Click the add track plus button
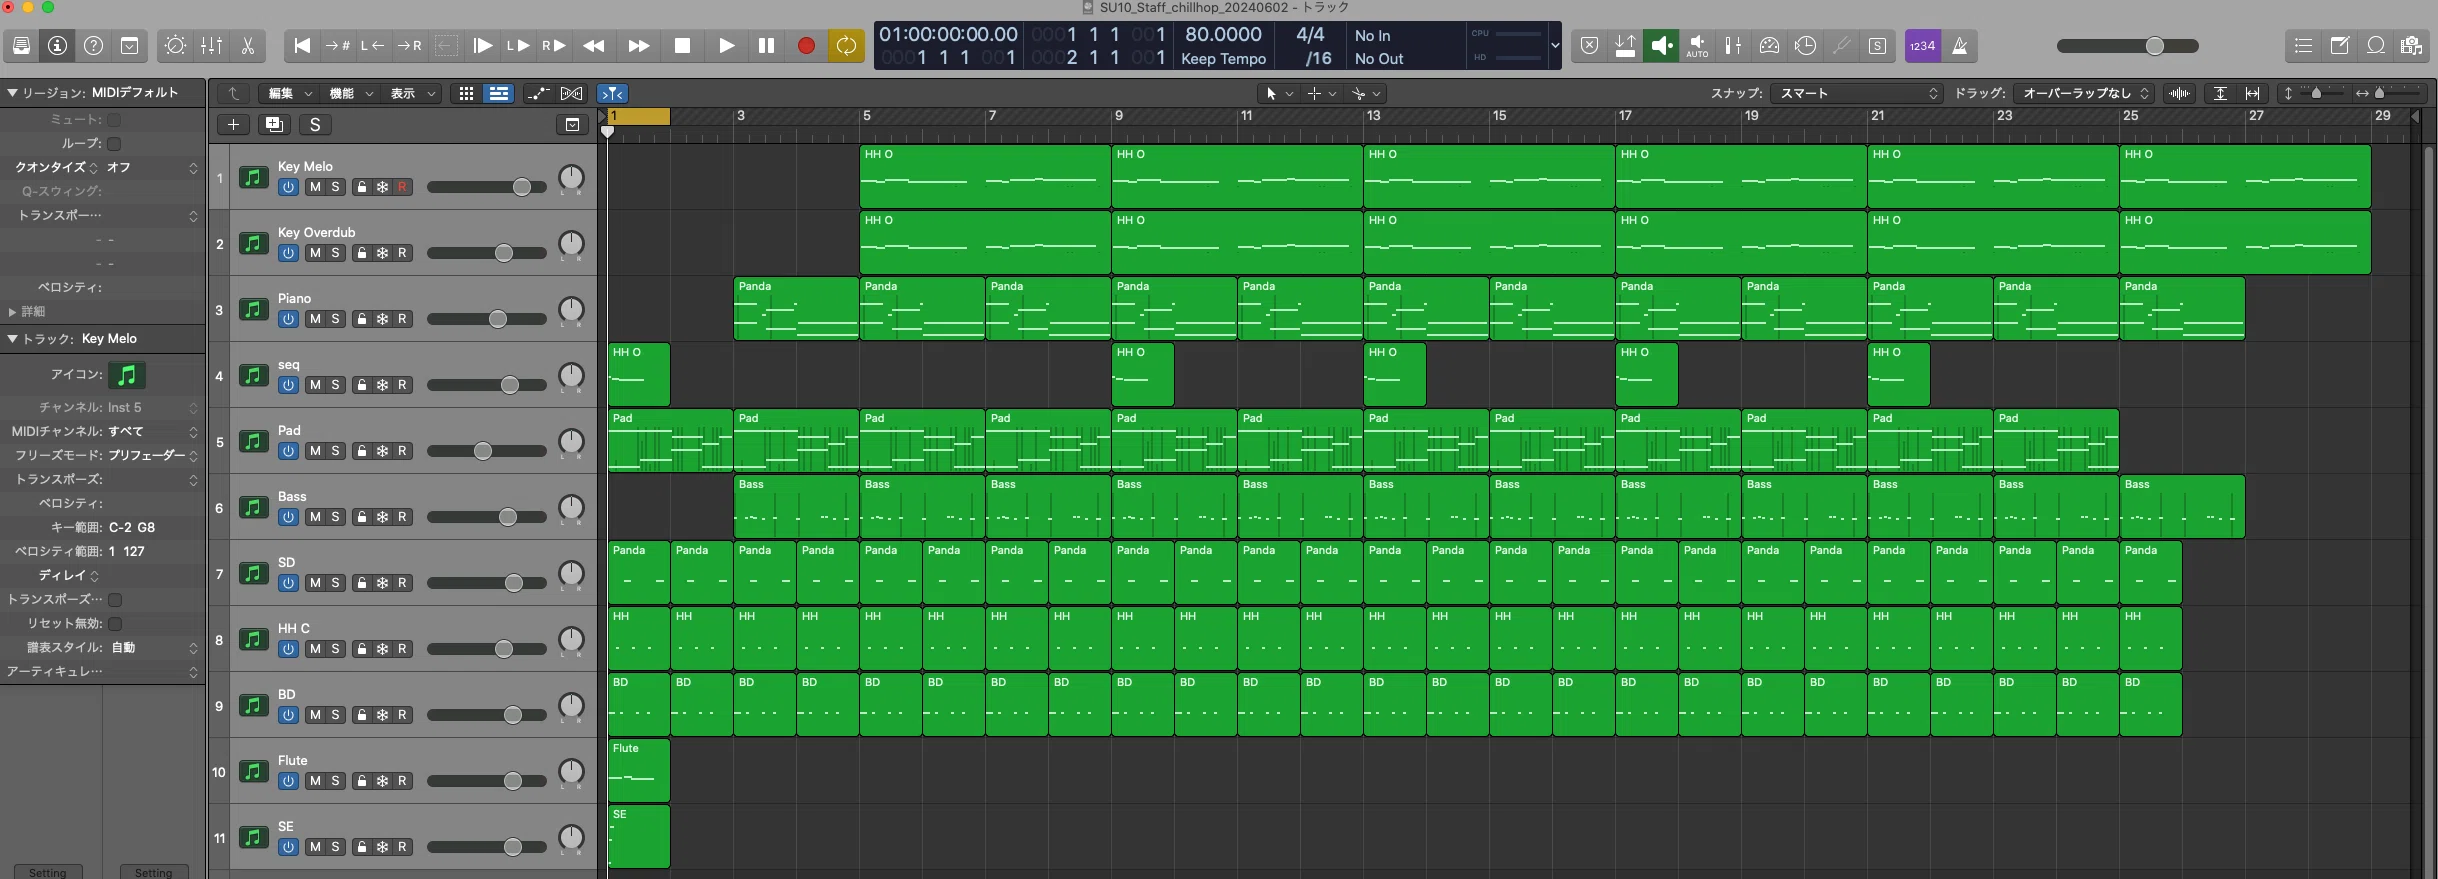The width and height of the screenshot is (2438, 879). click(x=233, y=124)
